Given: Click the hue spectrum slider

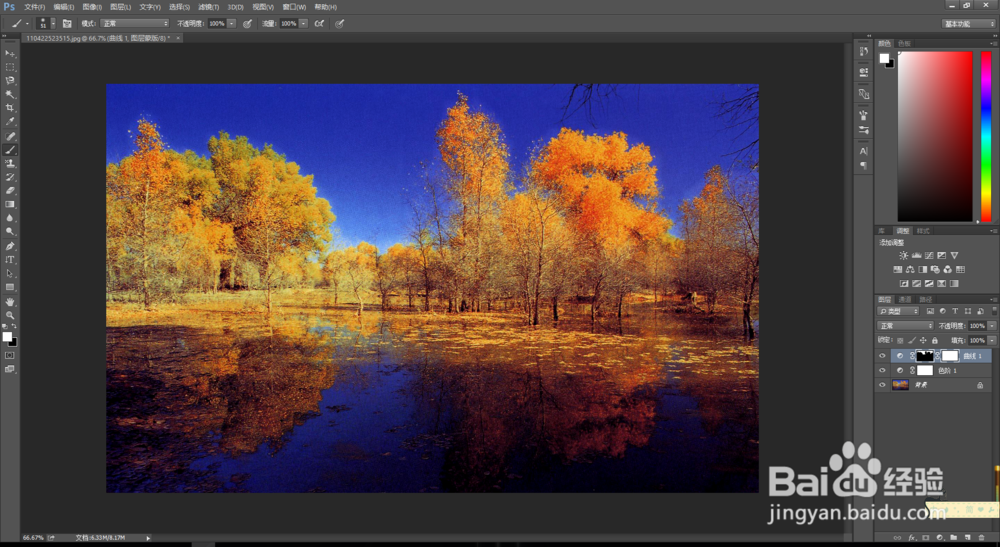Looking at the screenshot, I should click(x=986, y=136).
